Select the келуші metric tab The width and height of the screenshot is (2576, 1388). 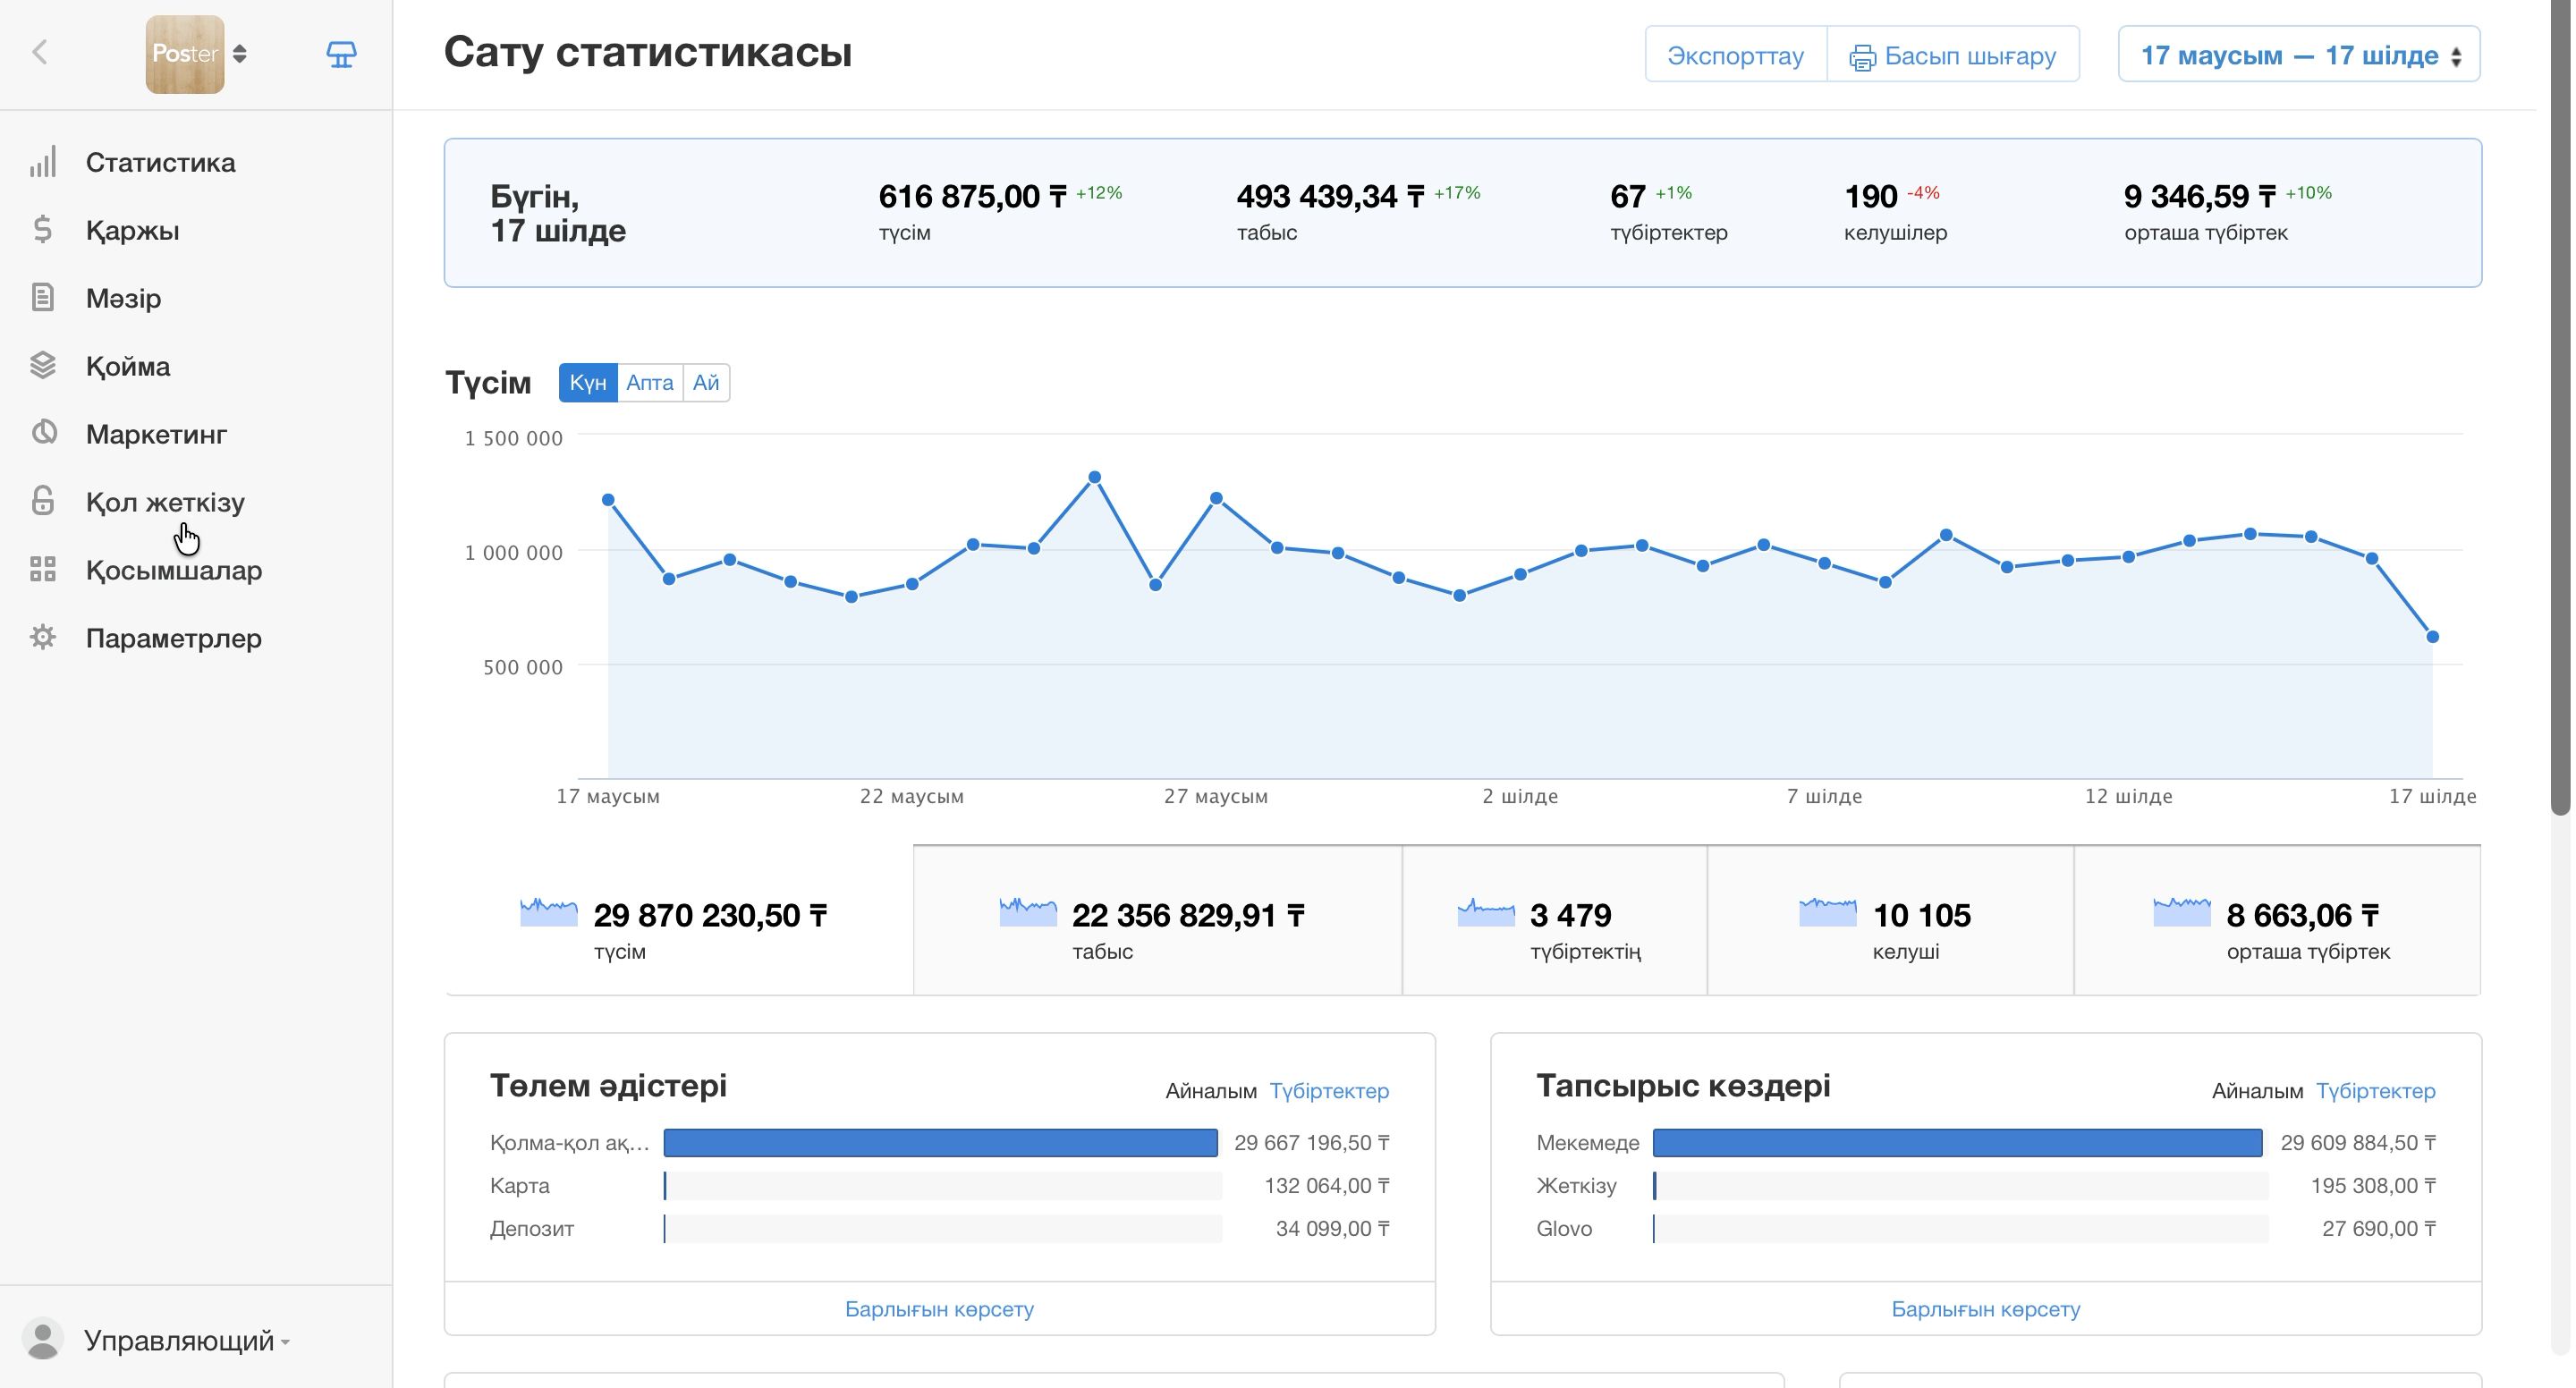point(1890,921)
